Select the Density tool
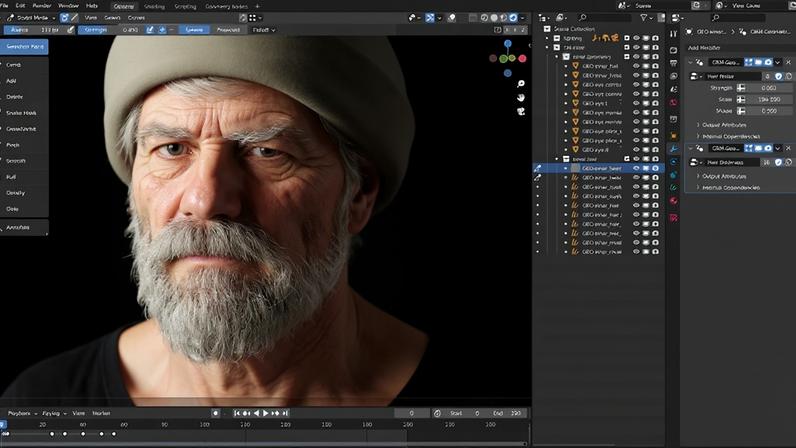Viewport: 796px width, 448px height. pos(24,193)
